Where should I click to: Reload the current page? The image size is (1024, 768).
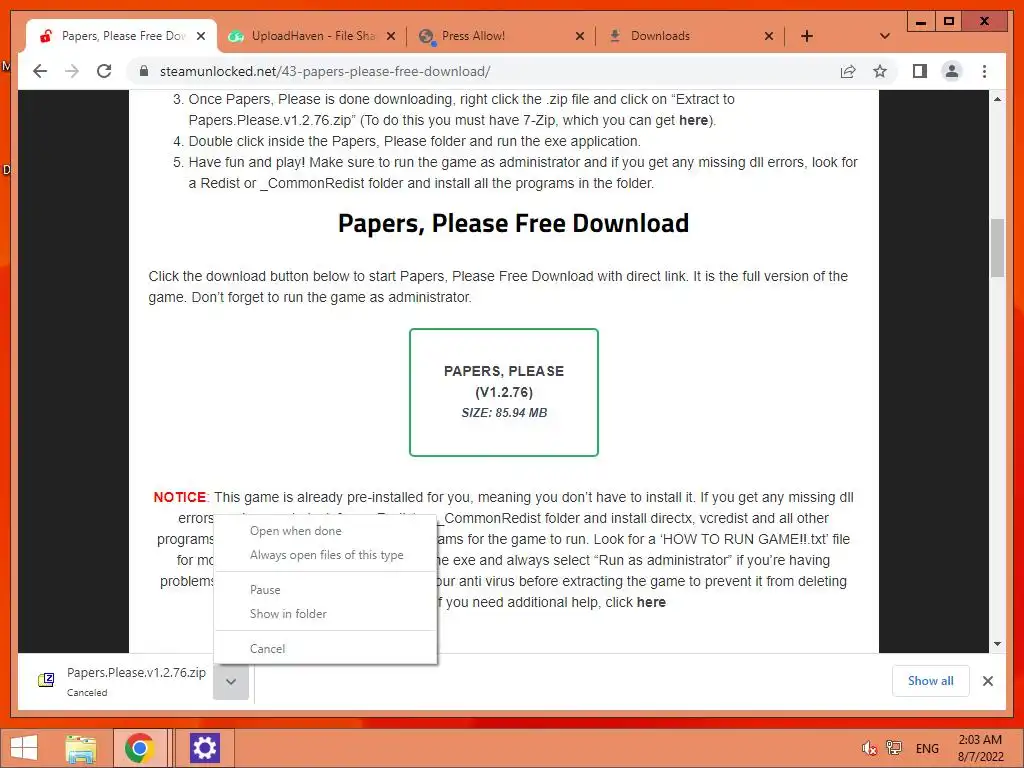click(104, 71)
